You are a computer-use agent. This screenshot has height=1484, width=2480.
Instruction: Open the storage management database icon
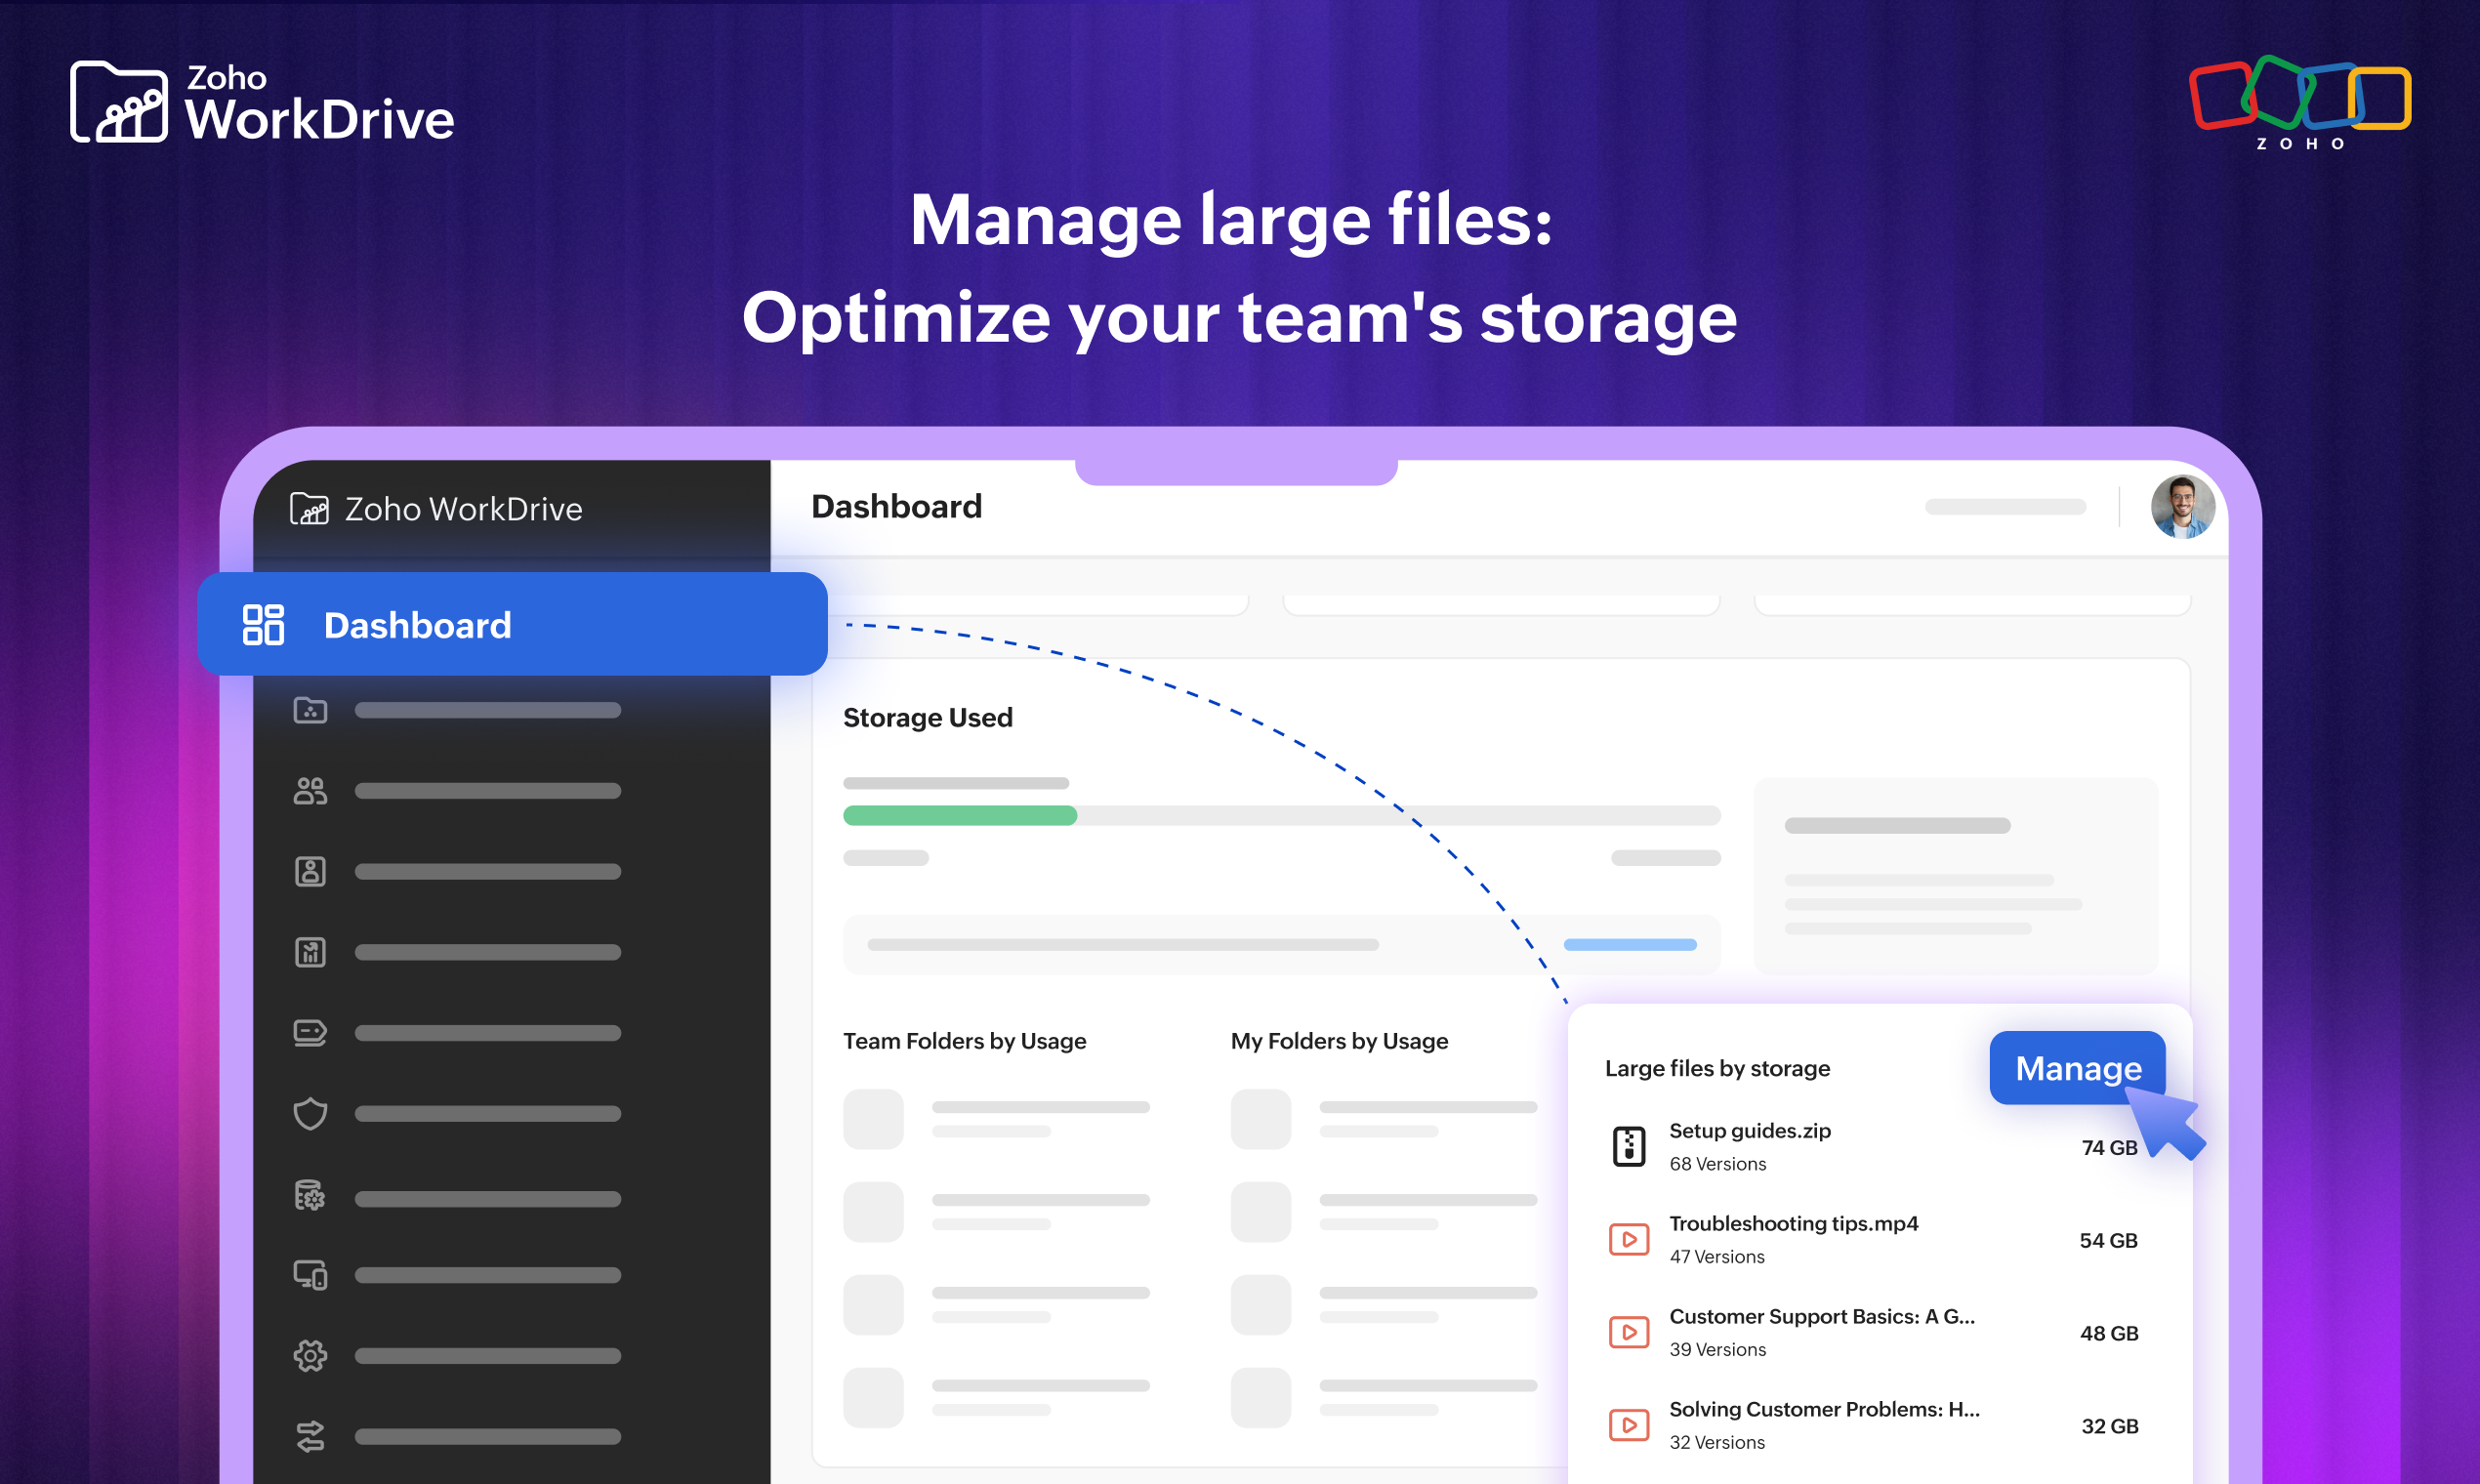click(311, 1196)
